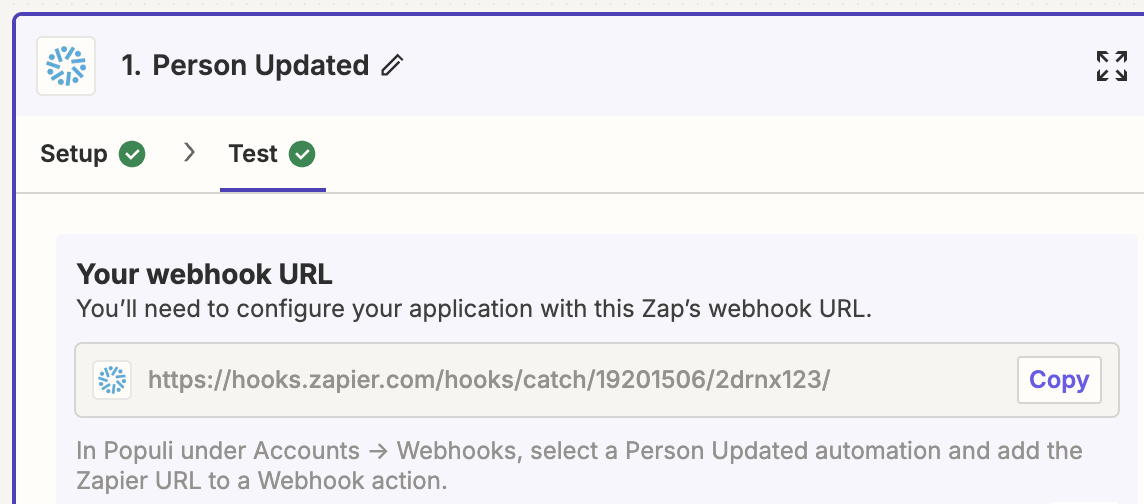Click the Populi icon inside the URL field
This screenshot has width=1144, height=504.
tap(112, 380)
